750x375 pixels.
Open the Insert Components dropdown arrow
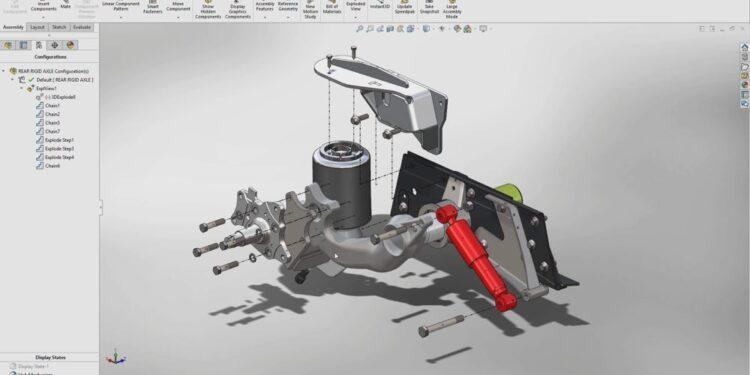point(43,17)
